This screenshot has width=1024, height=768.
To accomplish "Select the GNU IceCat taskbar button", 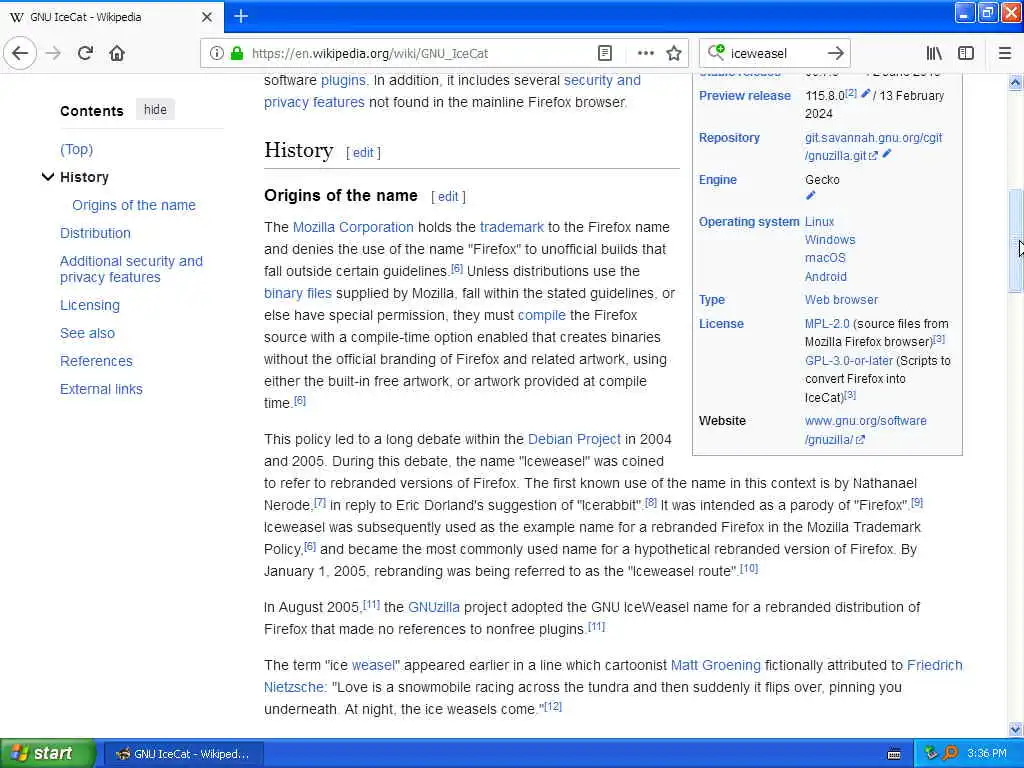I will pyautogui.click(x=184, y=754).
